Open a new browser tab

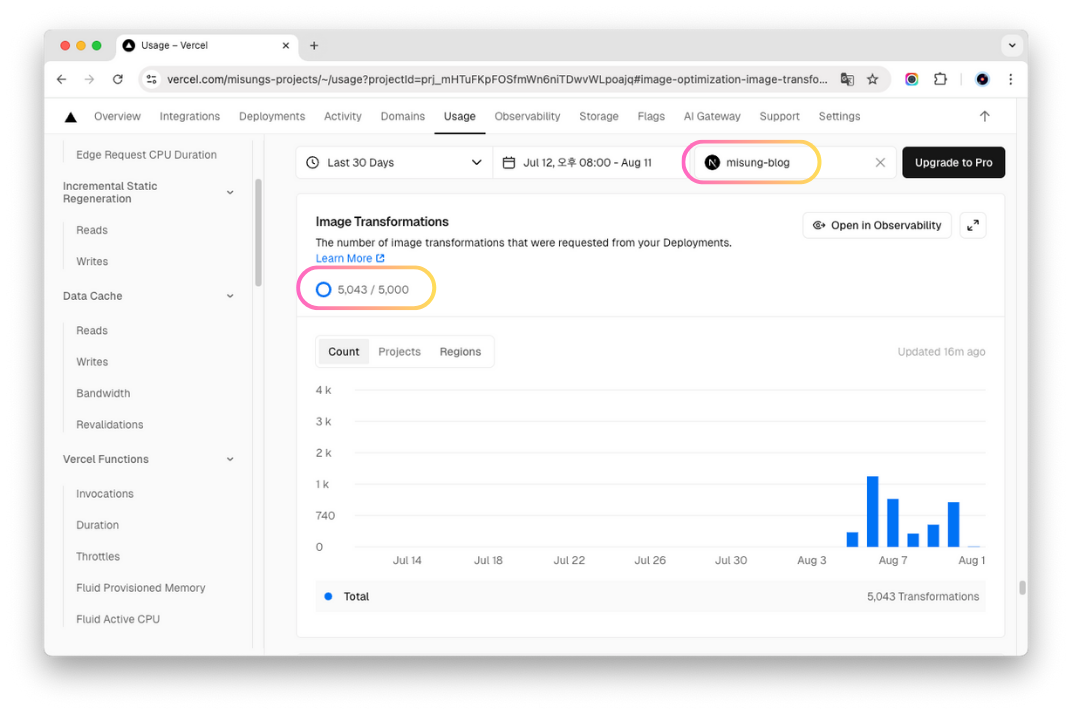point(314,46)
